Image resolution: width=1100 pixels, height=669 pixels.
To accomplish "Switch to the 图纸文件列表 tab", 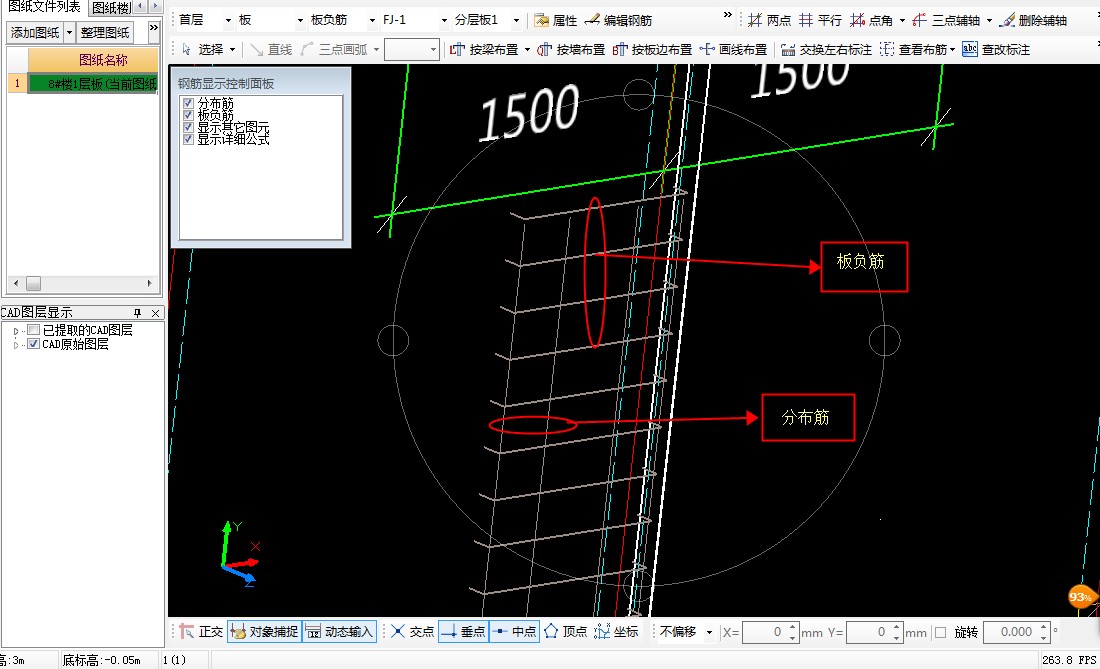I will pyautogui.click(x=43, y=7).
